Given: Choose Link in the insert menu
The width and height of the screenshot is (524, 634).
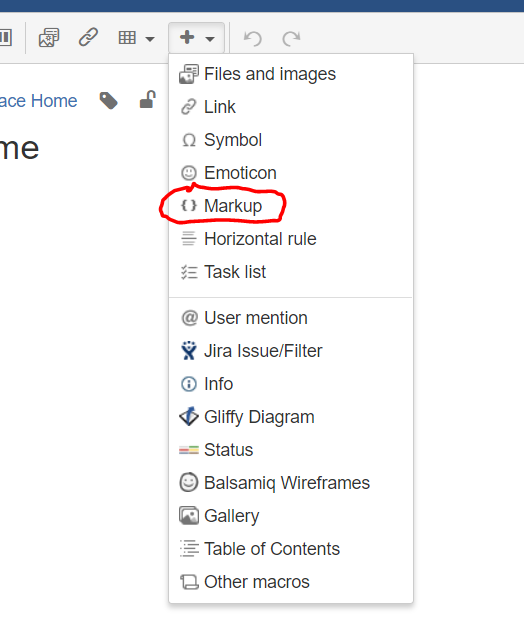Looking at the screenshot, I should pos(291,107).
